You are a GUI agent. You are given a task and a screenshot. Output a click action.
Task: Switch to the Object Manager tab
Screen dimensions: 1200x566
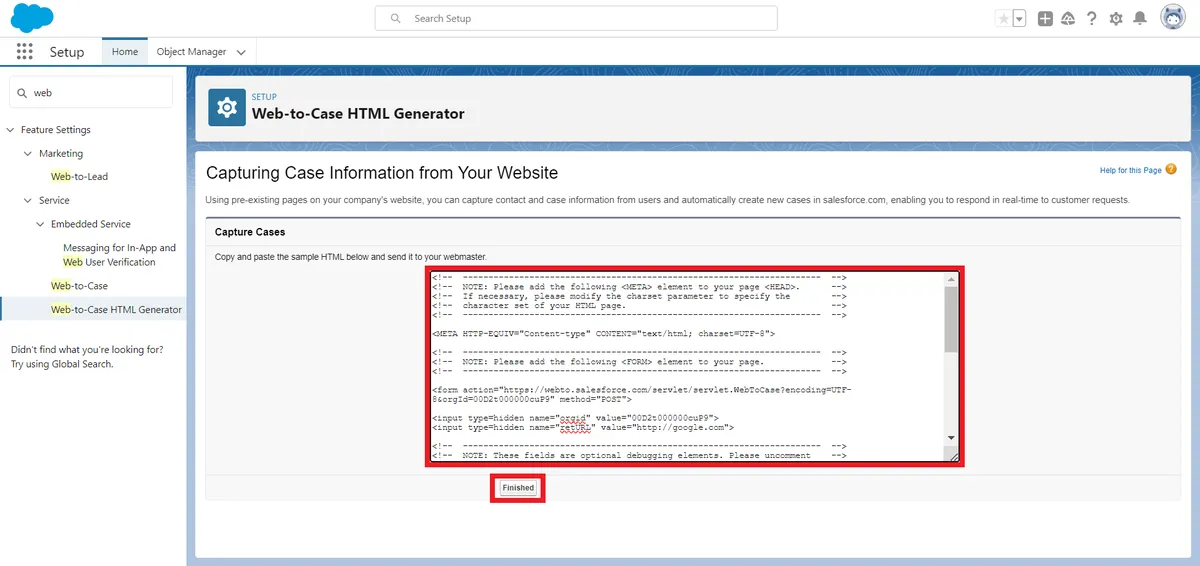191,52
